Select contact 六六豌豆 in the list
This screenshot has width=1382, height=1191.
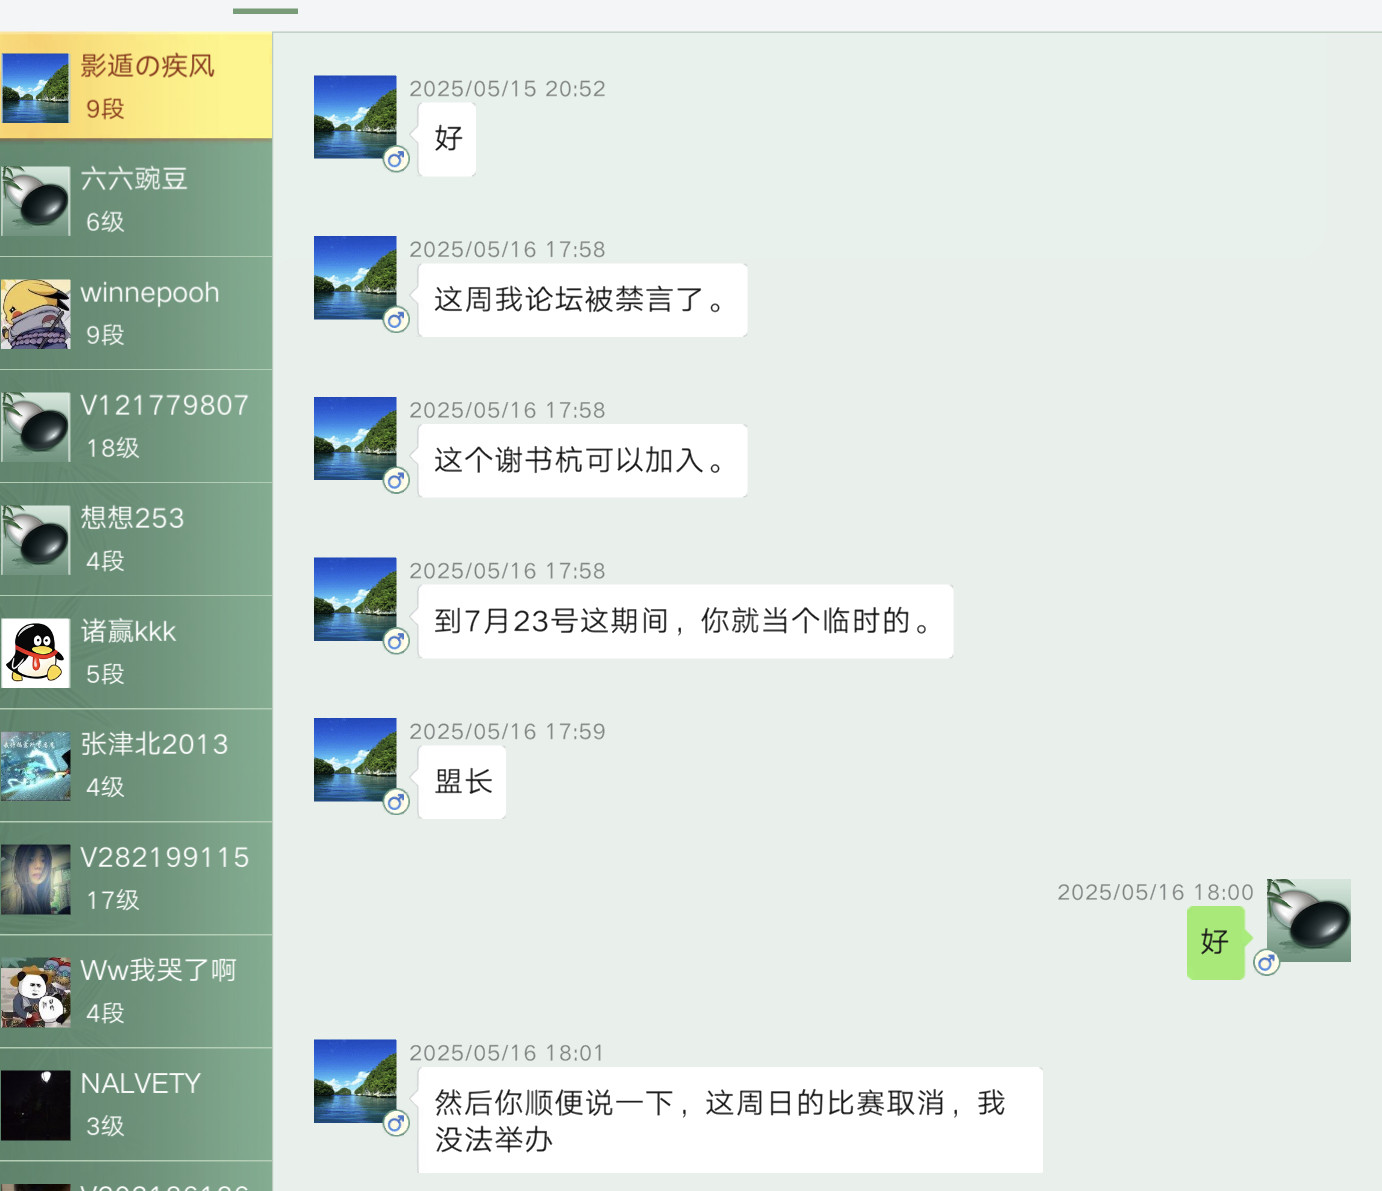coord(136,200)
